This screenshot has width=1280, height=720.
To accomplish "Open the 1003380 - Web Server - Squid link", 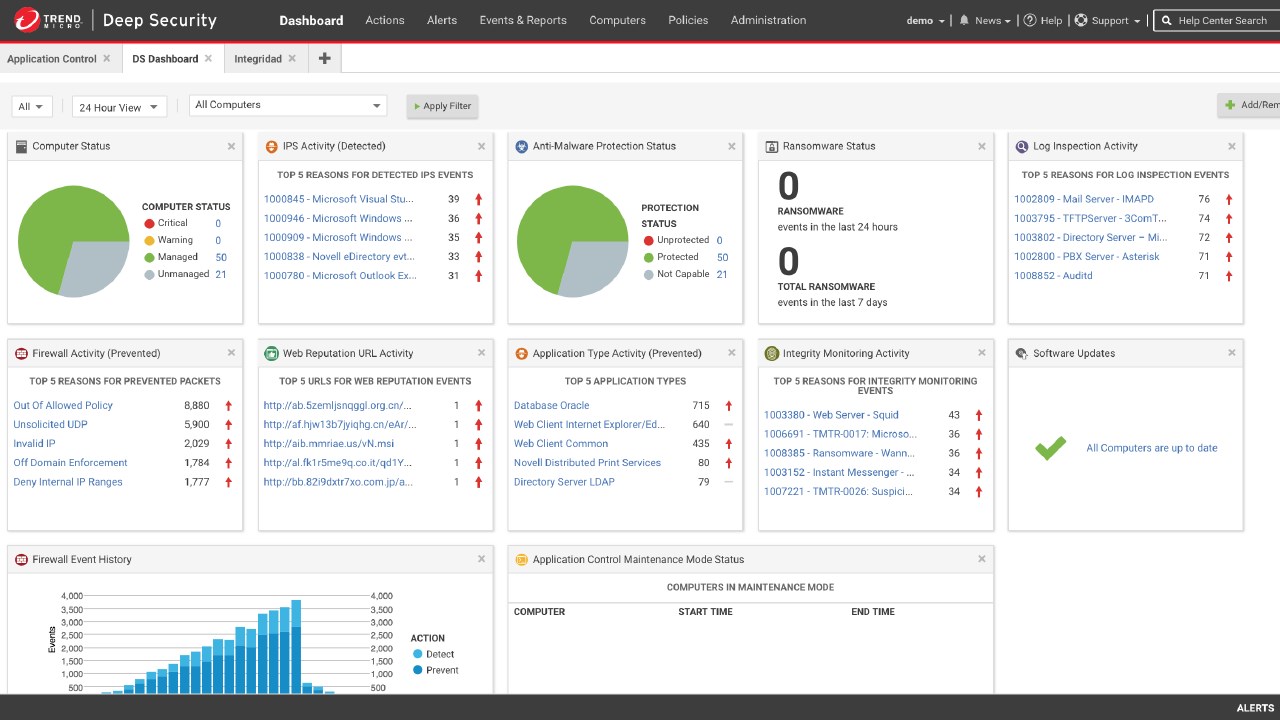I will point(831,415).
